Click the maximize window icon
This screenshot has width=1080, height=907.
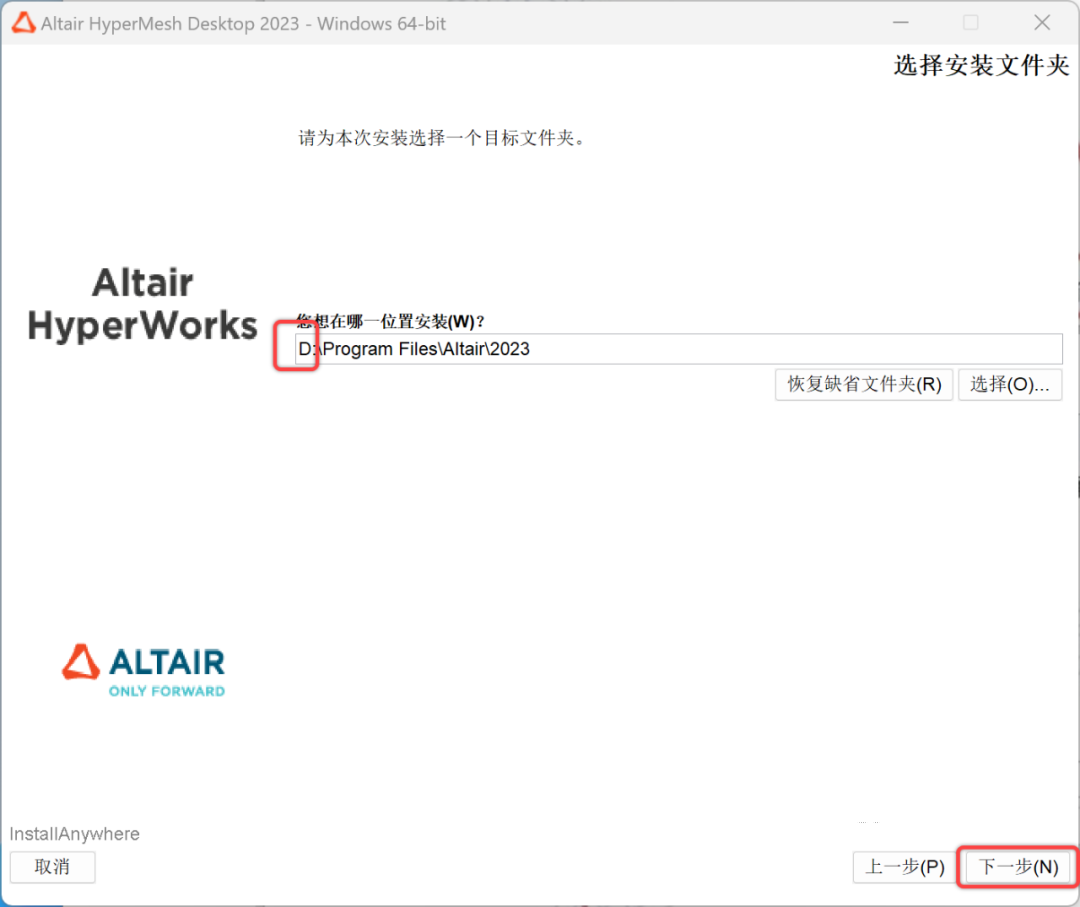point(970,23)
